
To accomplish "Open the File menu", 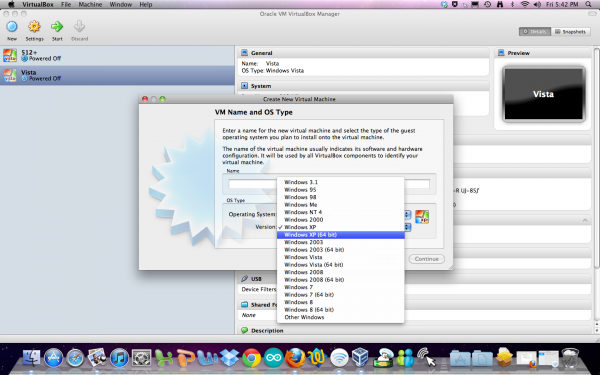I will [66, 4].
